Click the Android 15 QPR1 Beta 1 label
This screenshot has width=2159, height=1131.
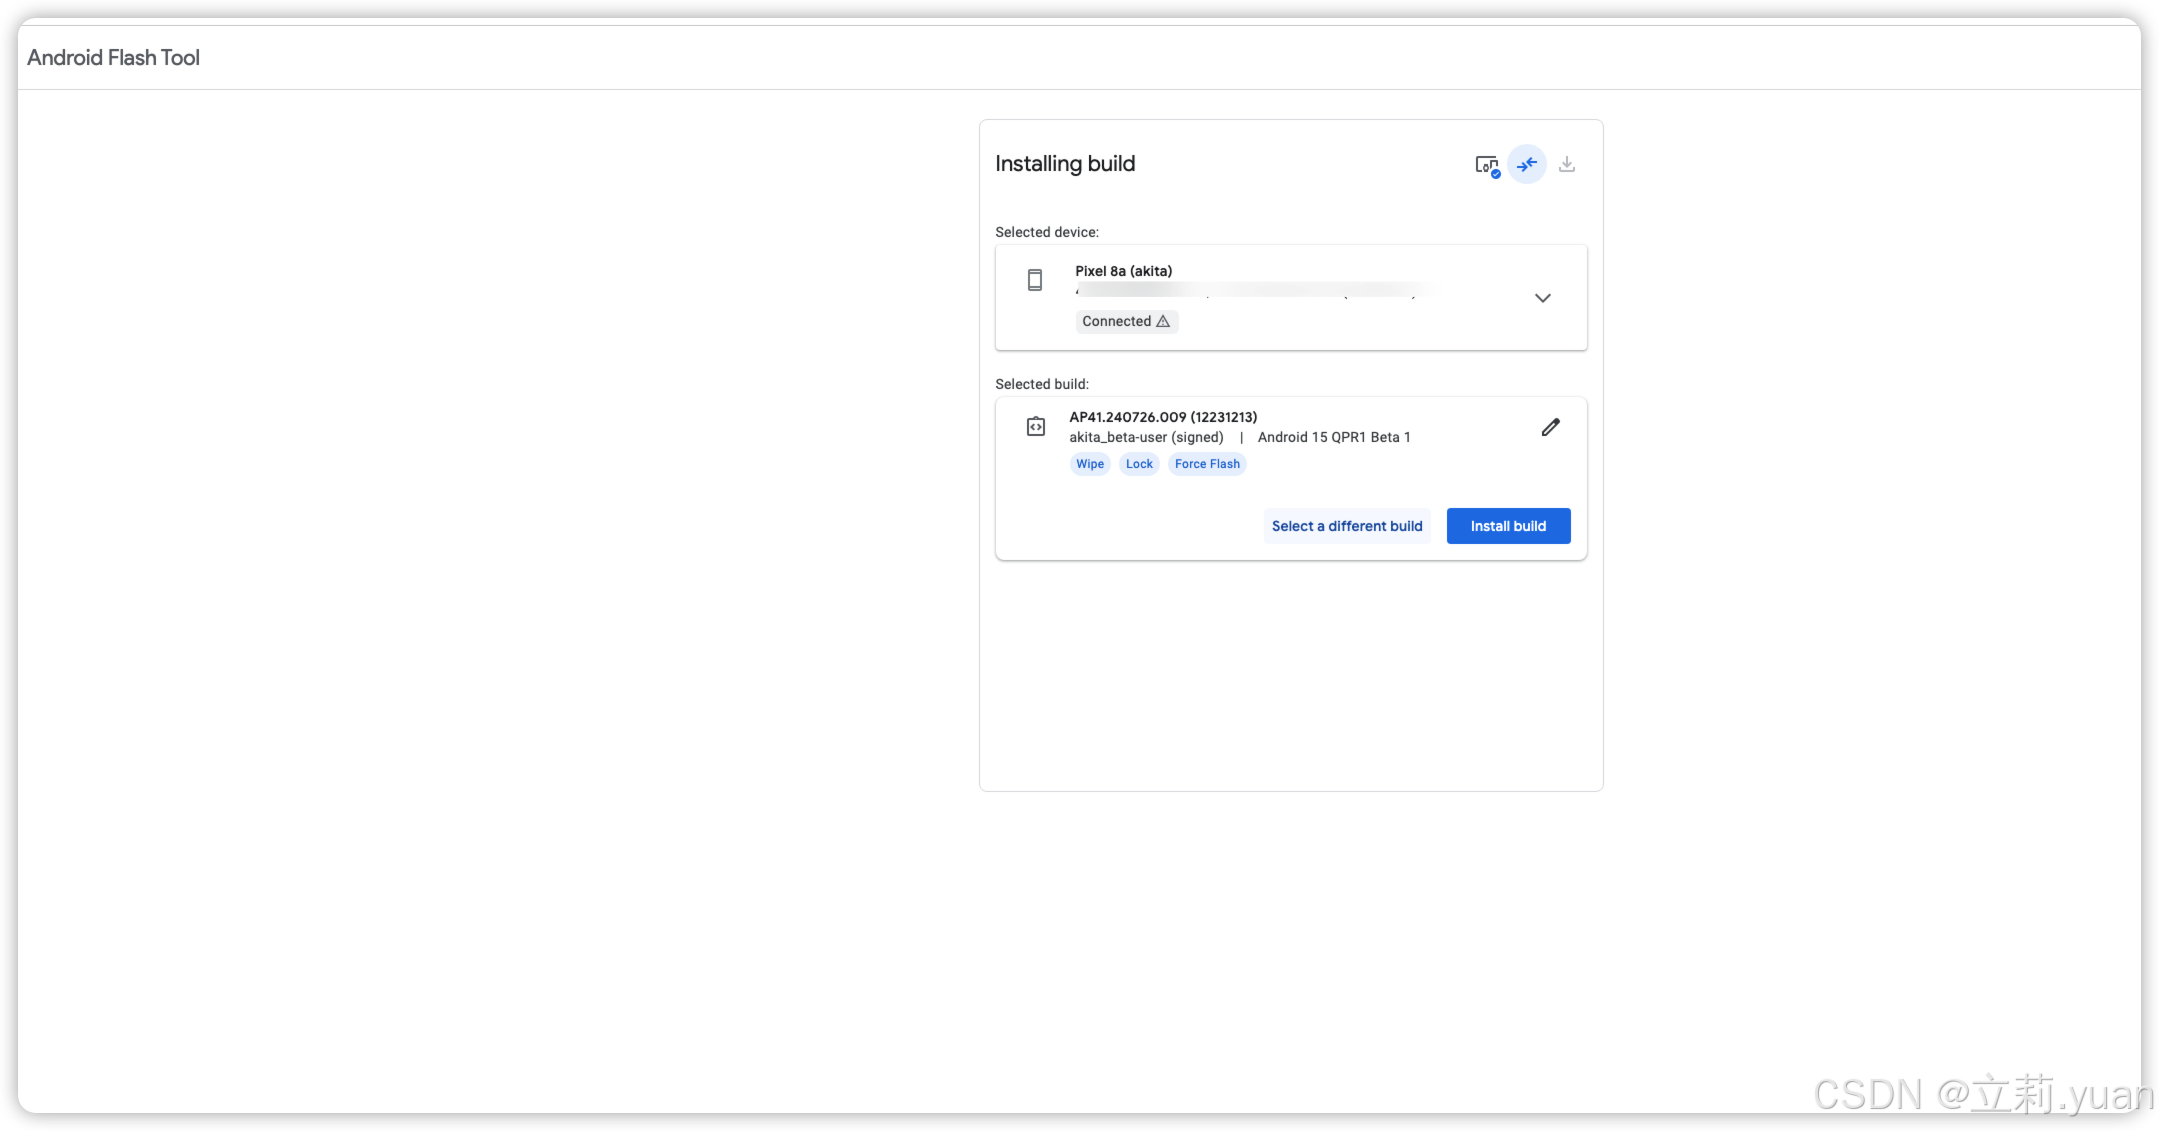[x=1334, y=437]
